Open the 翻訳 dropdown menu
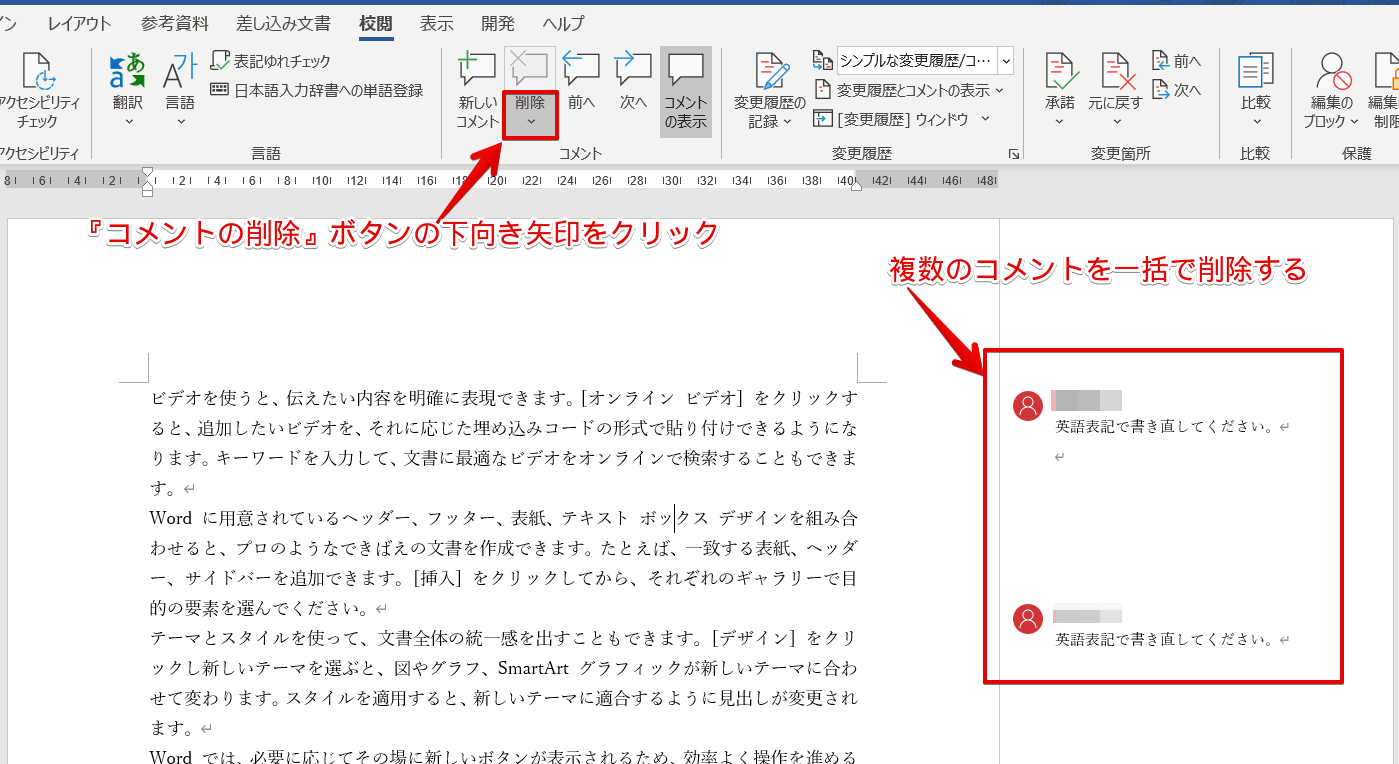Image resolution: width=1399 pixels, height=764 pixels. 129,90
